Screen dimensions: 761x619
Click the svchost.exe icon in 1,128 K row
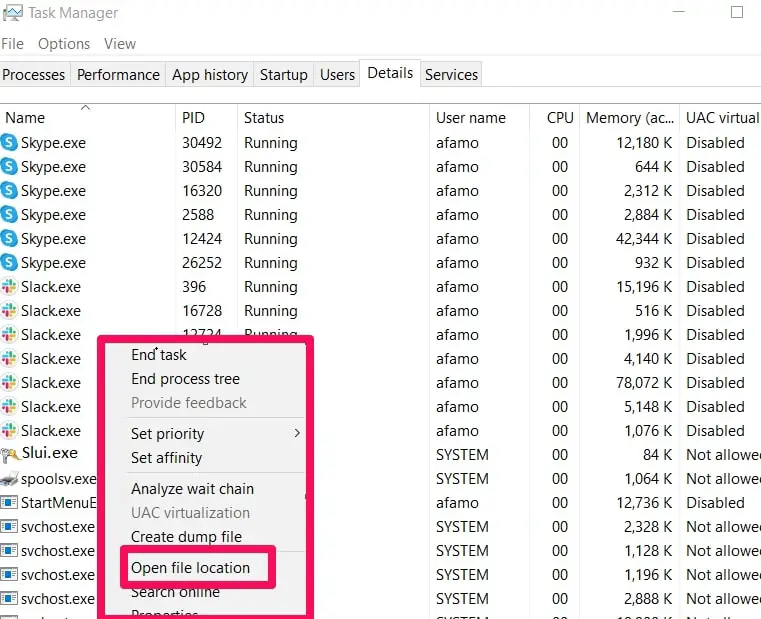(x=9, y=551)
